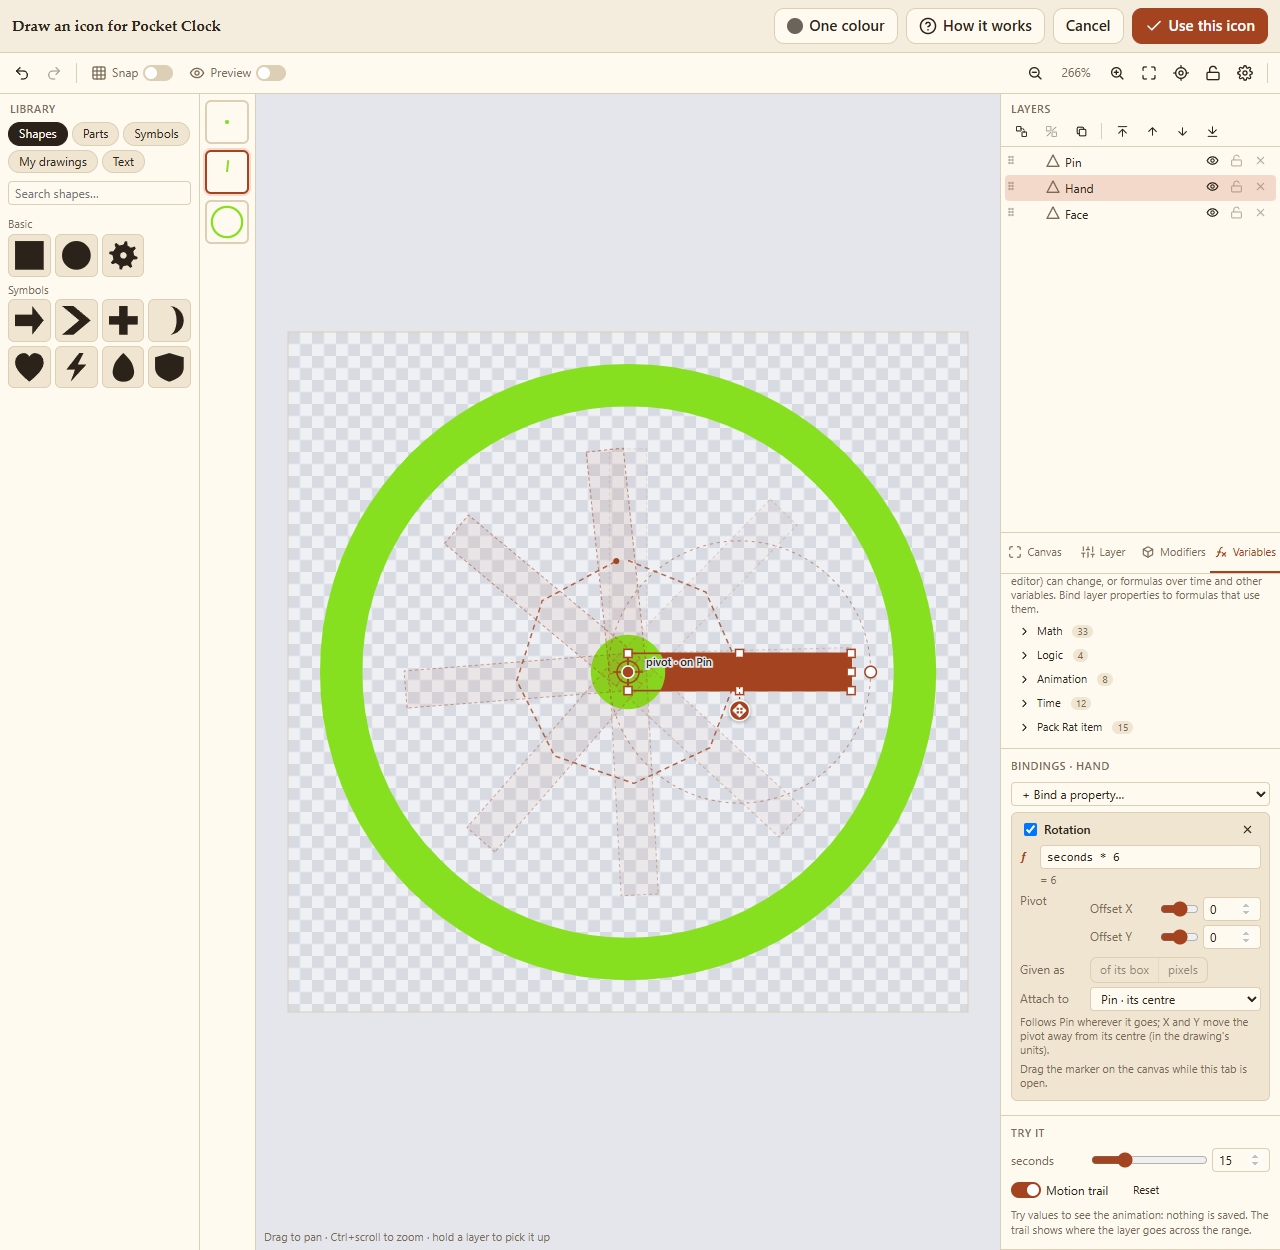Open the 'Attach to' Pin dropdown
The height and width of the screenshot is (1250, 1280).
tap(1175, 999)
